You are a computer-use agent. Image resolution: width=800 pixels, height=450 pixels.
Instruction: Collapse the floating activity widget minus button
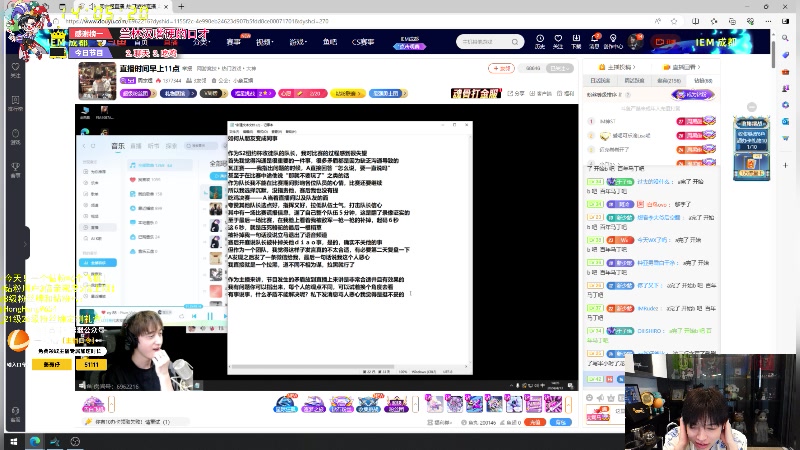pos(752,107)
